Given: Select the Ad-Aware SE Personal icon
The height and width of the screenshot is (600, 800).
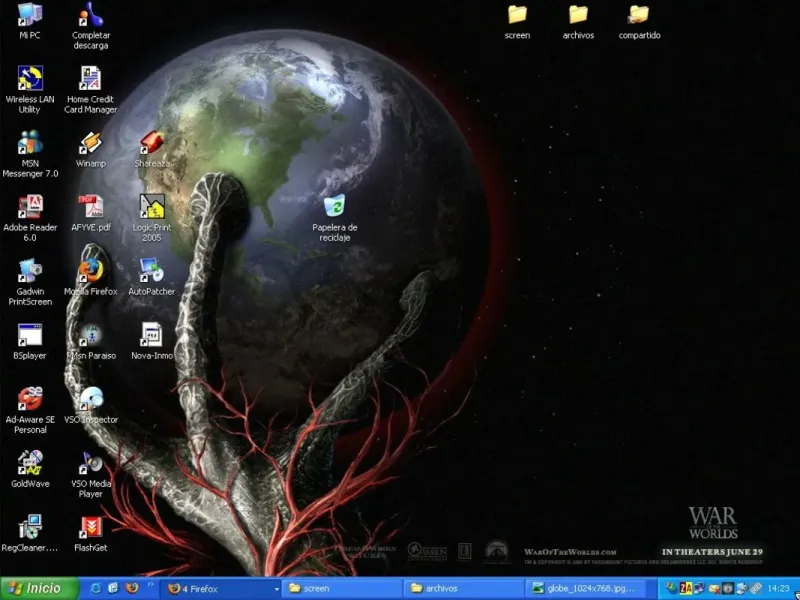Looking at the screenshot, I should pyautogui.click(x=30, y=411).
